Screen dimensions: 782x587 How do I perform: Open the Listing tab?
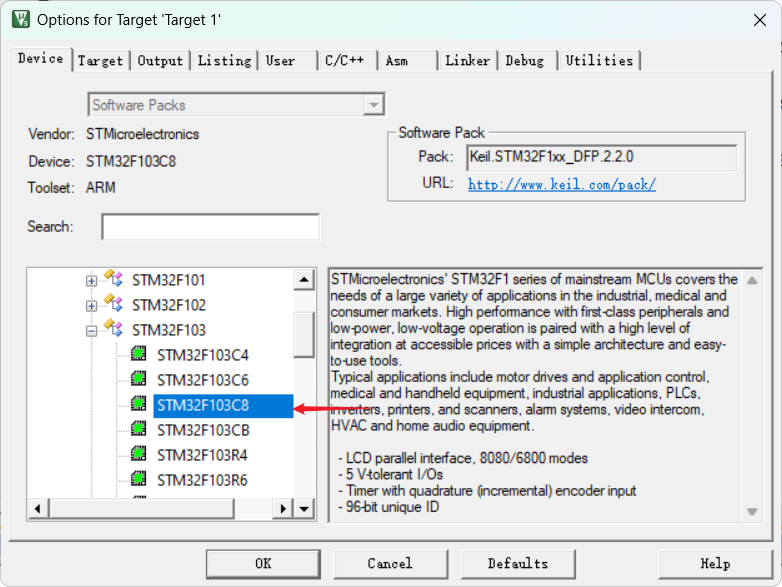coord(224,61)
